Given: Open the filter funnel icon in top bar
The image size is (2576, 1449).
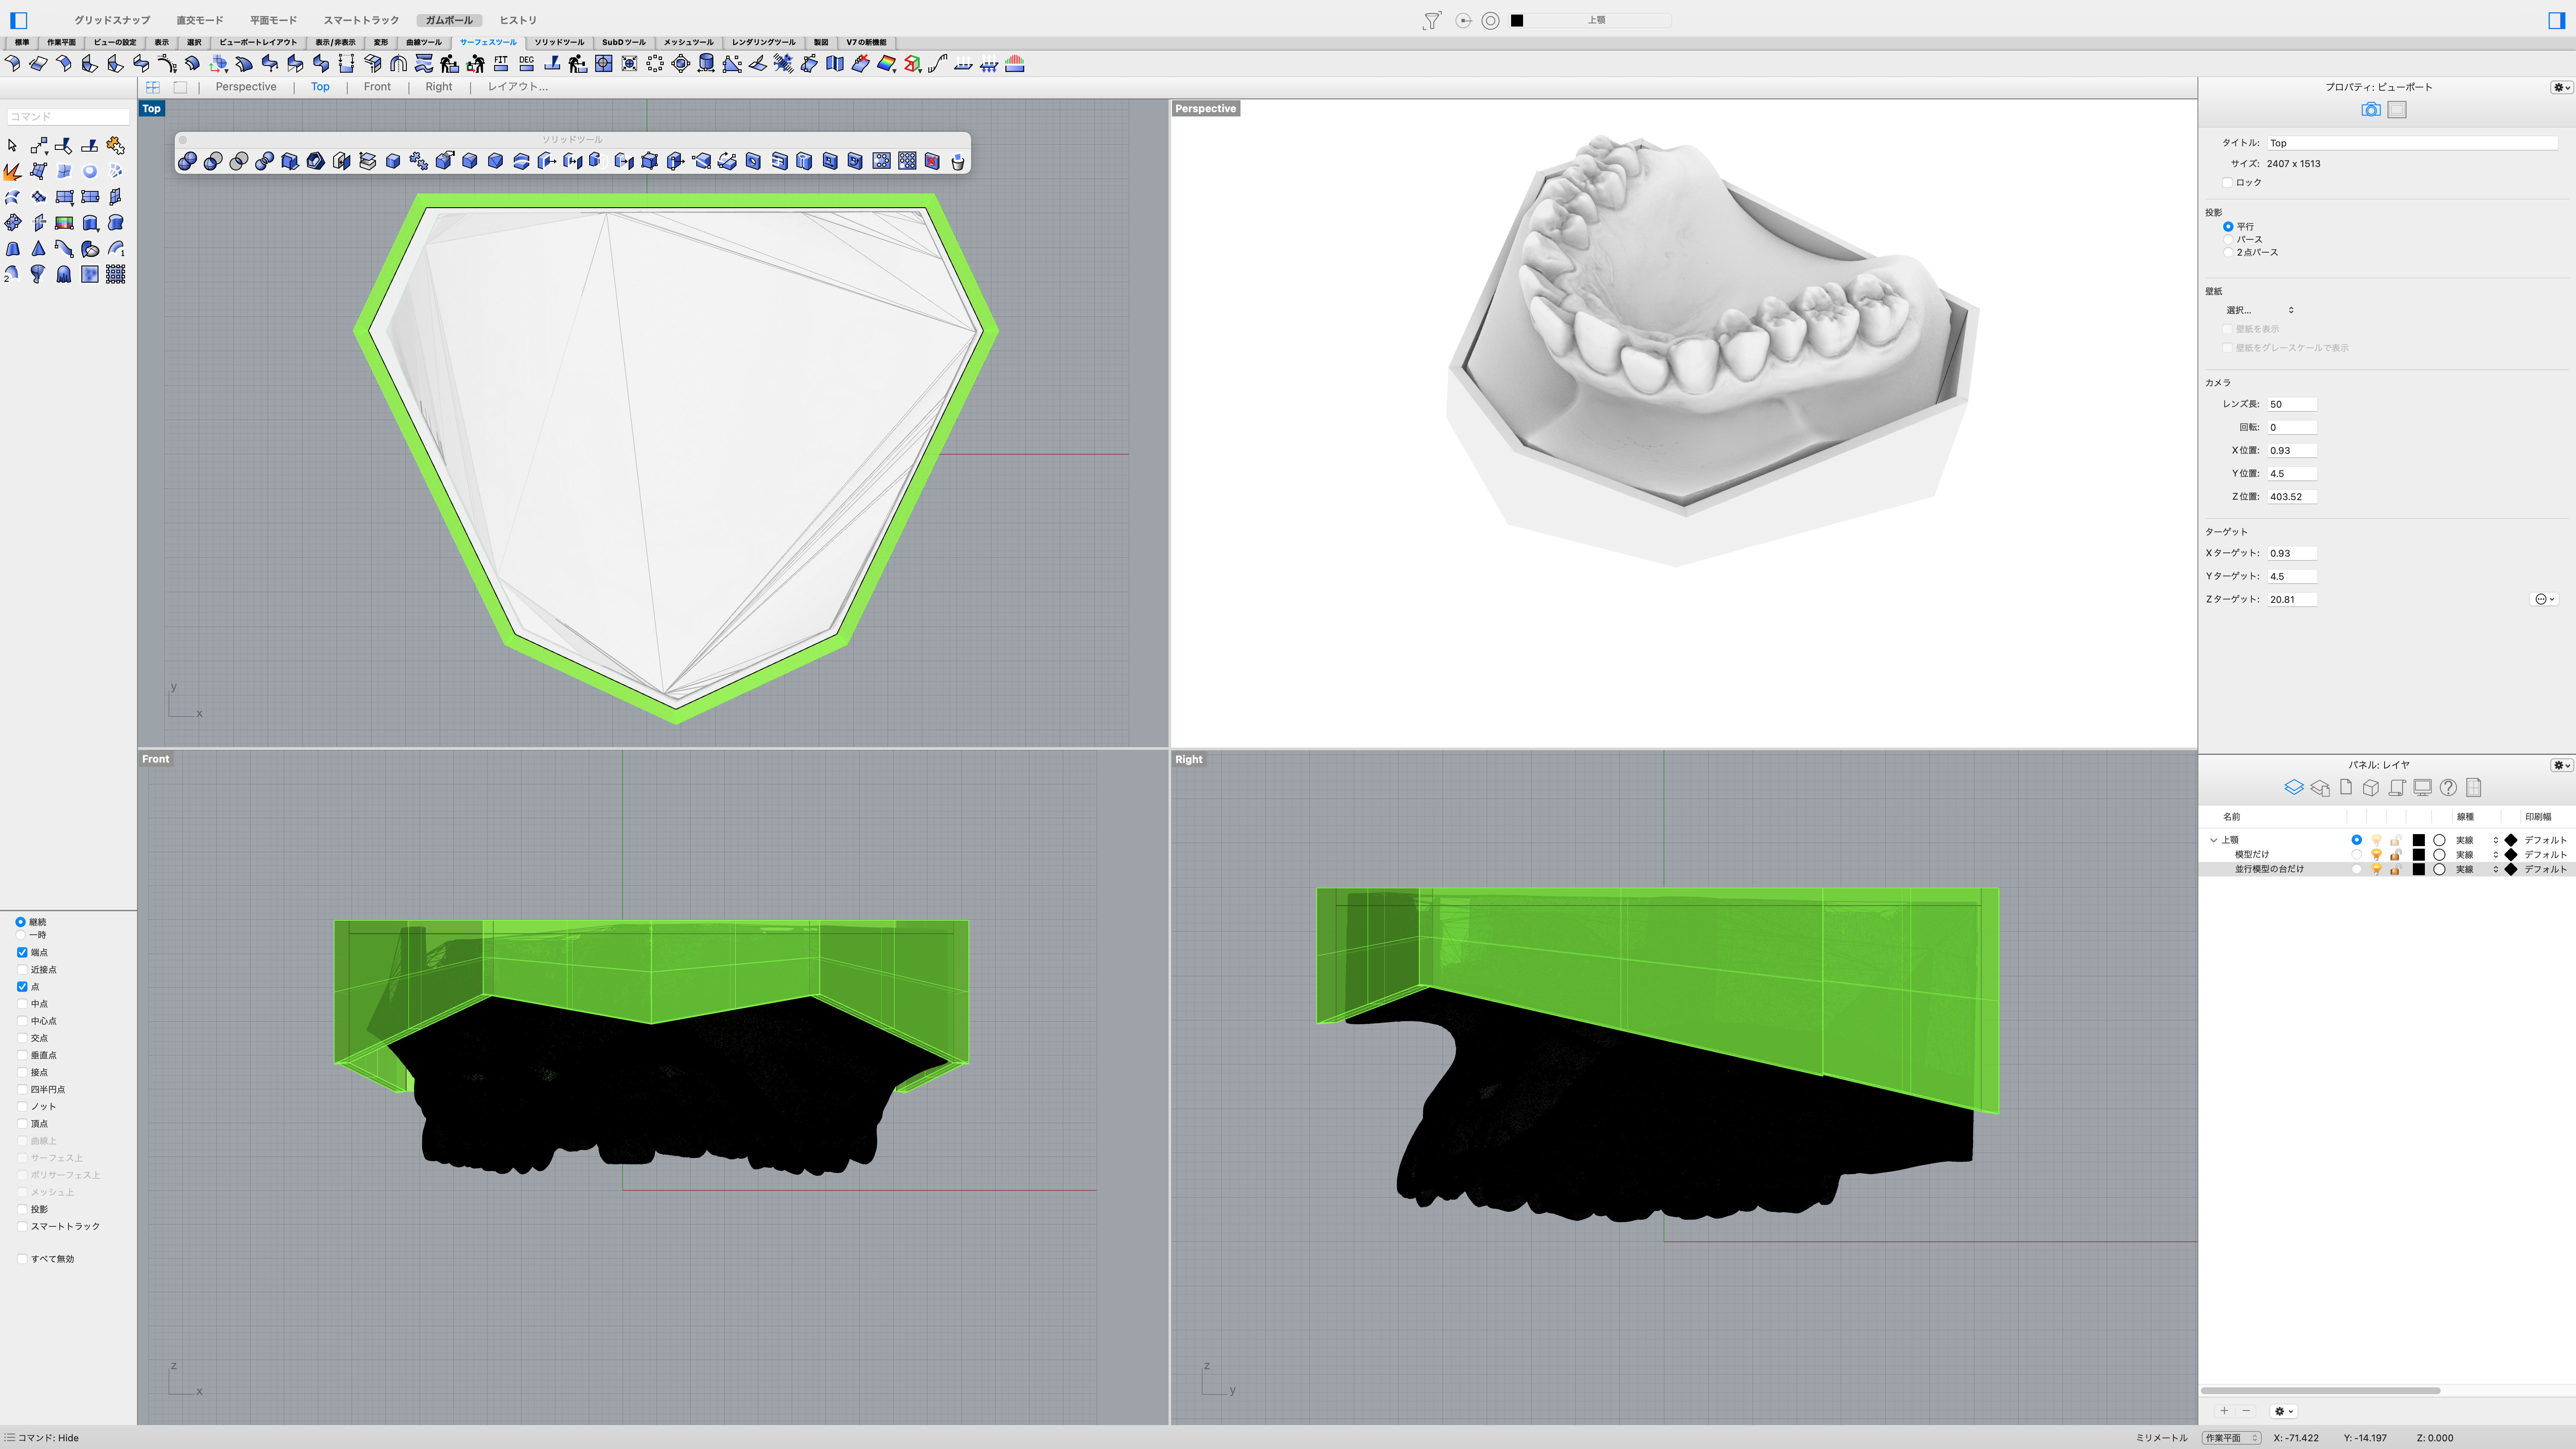Looking at the screenshot, I should tap(1432, 20).
